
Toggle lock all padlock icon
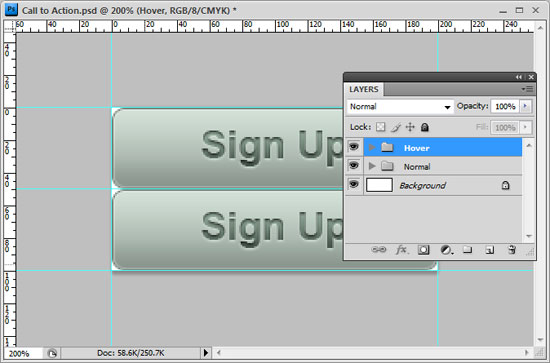click(425, 127)
